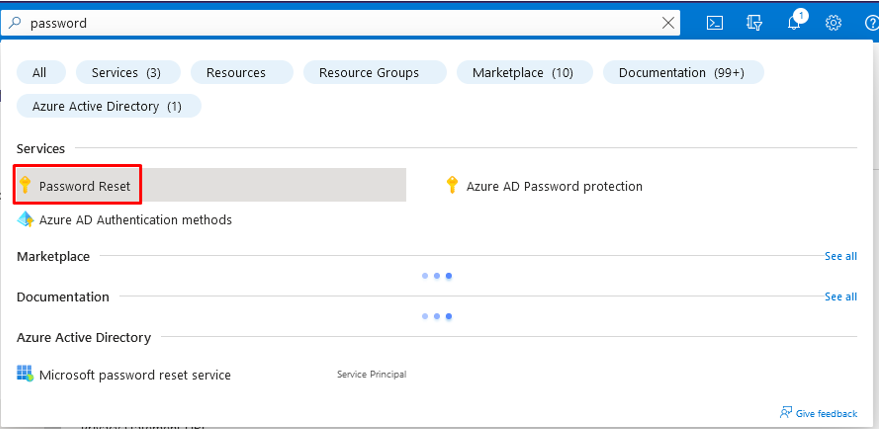Click the Marketplace section heading
879x429 pixels.
pos(53,256)
